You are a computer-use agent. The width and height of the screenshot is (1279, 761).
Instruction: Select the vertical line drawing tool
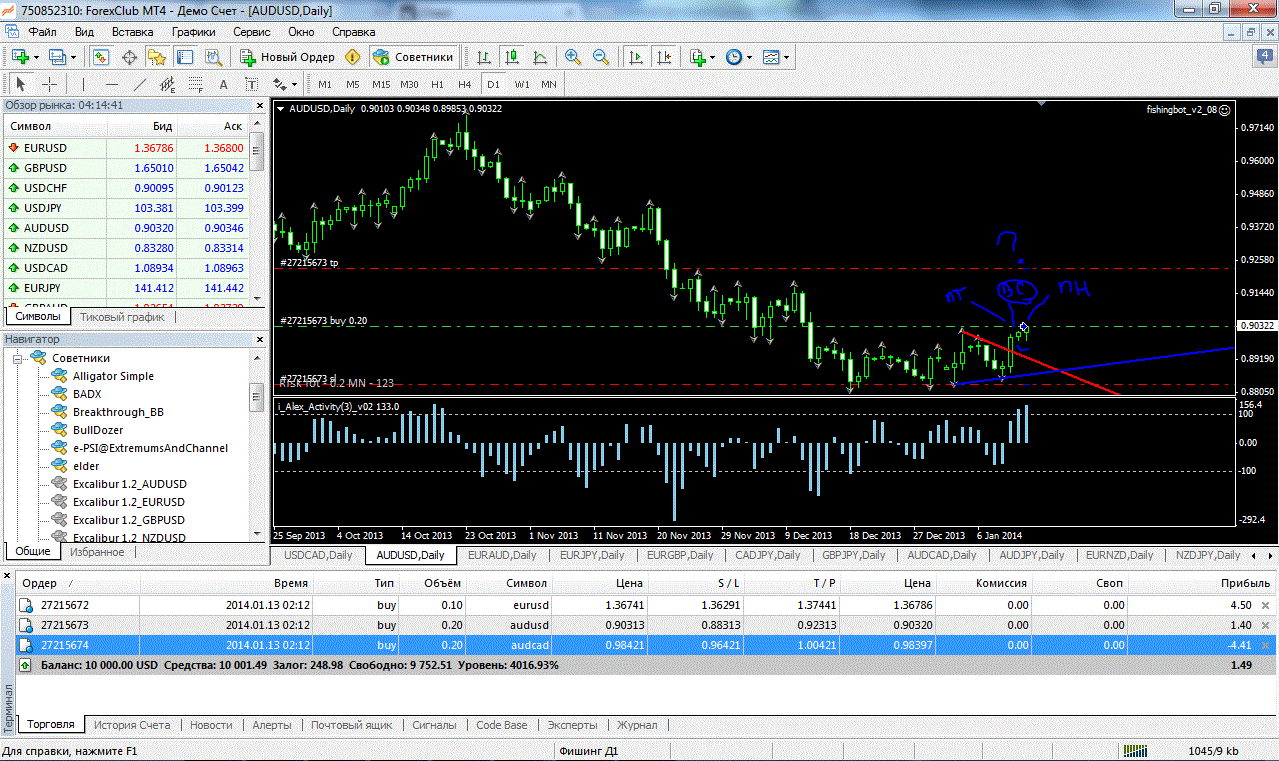pos(83,85)
